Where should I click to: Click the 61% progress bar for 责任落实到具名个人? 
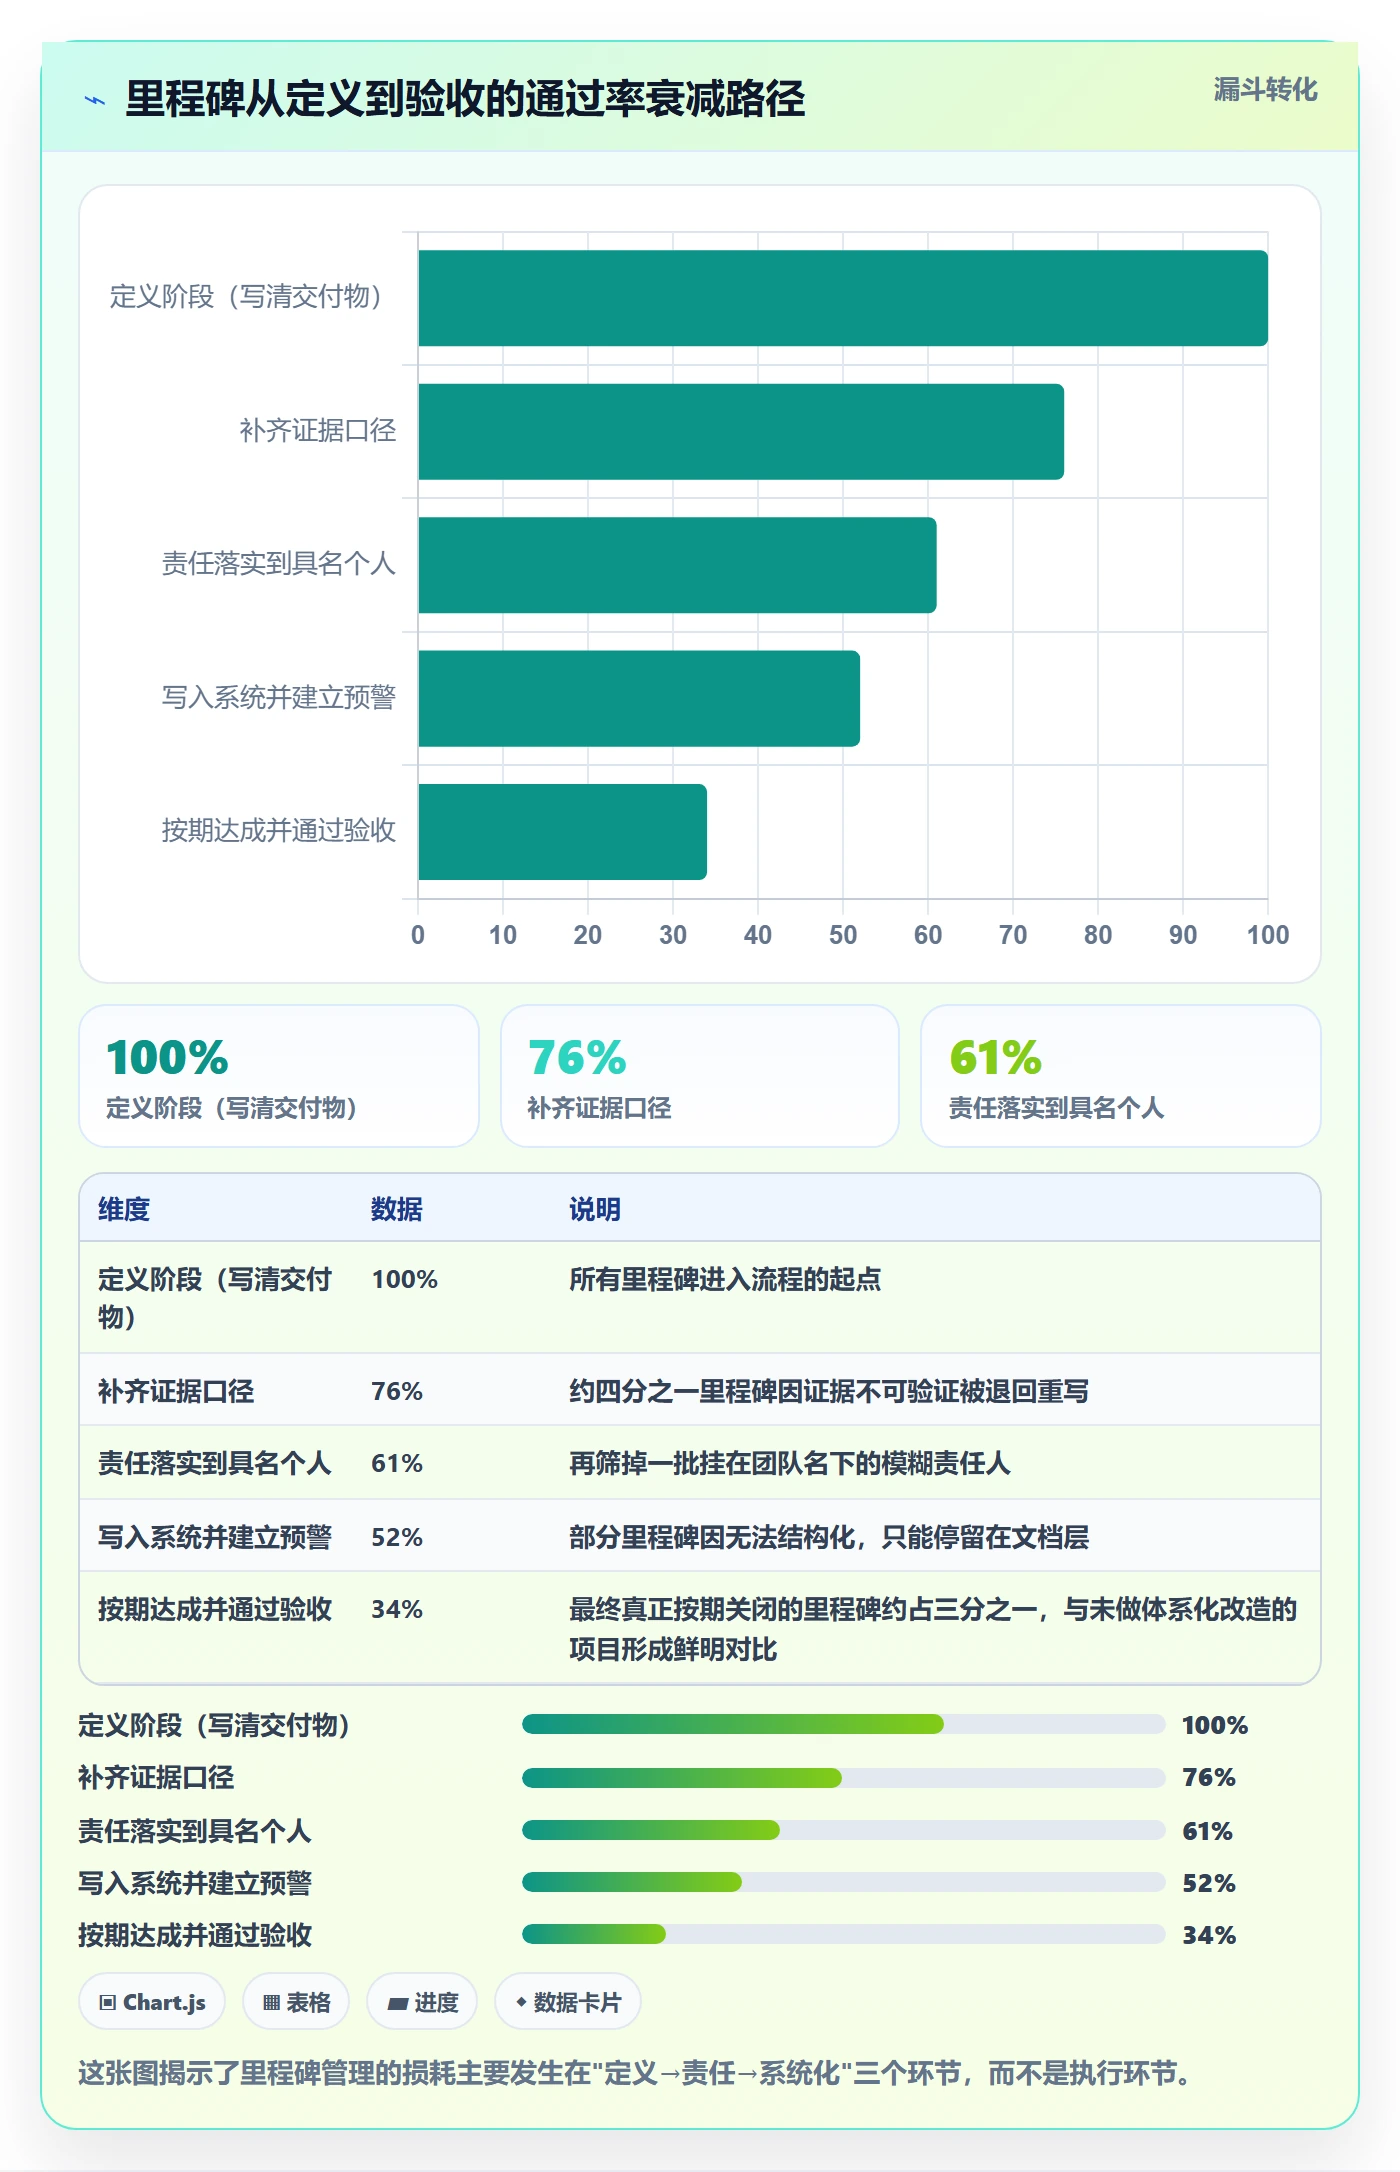pos(844,1830)
